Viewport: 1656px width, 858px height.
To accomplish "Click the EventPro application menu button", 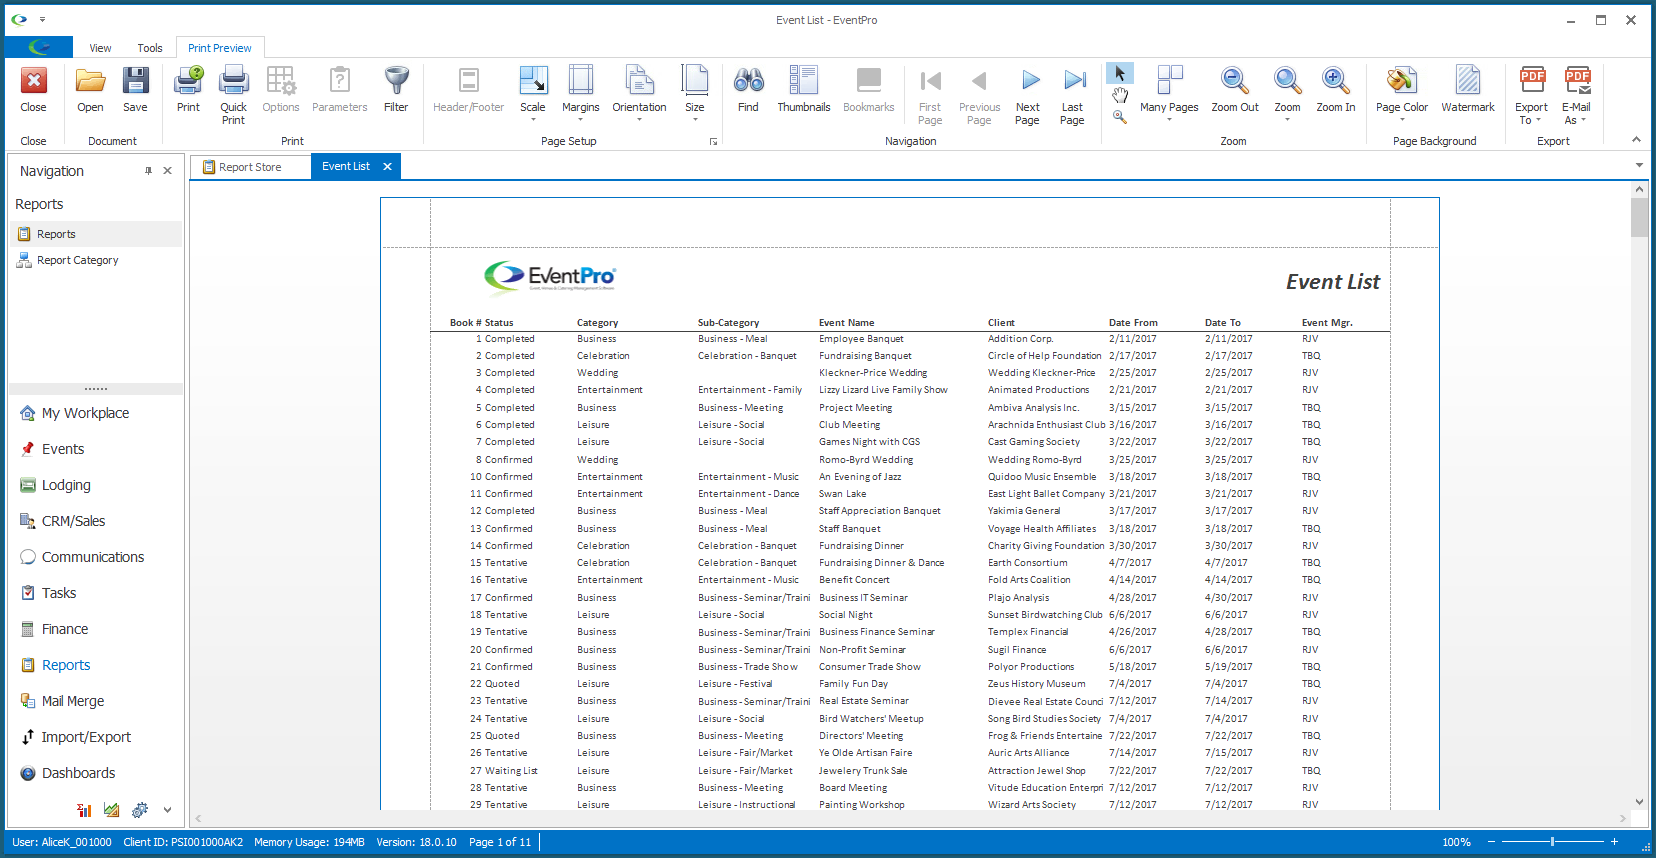I will tap(39, 47).
